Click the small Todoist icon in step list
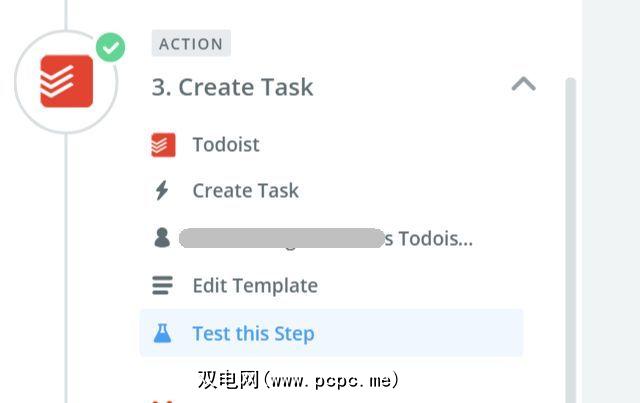Image resolution: width=640 pixels, height=403 pixels. 162,145
